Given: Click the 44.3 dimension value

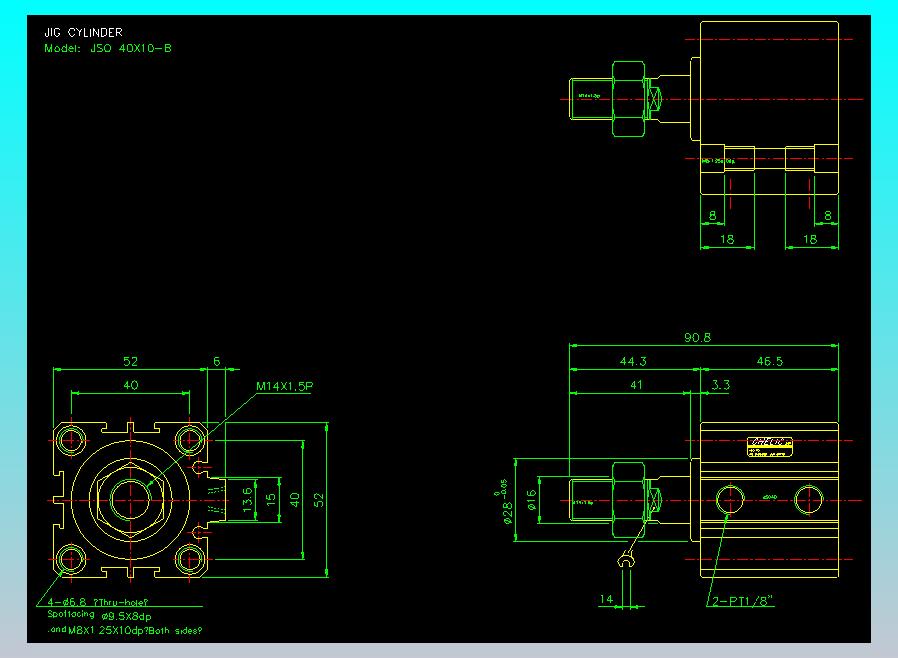Looking at the screenshot, I should tap(633, 361).
